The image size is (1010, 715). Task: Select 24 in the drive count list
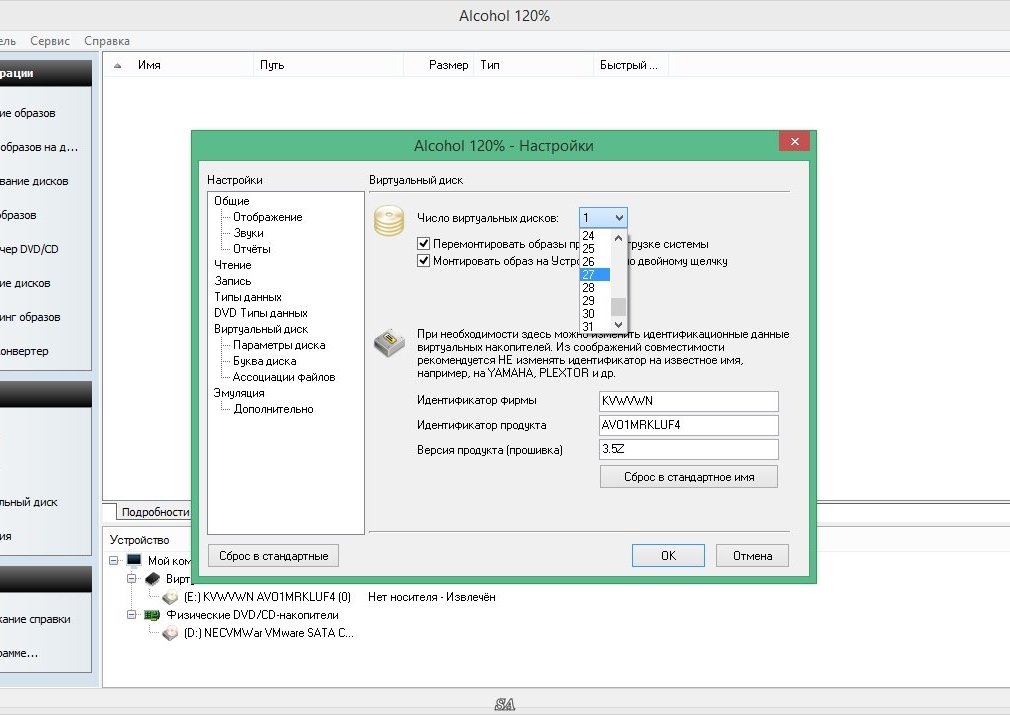click(595, 236)
